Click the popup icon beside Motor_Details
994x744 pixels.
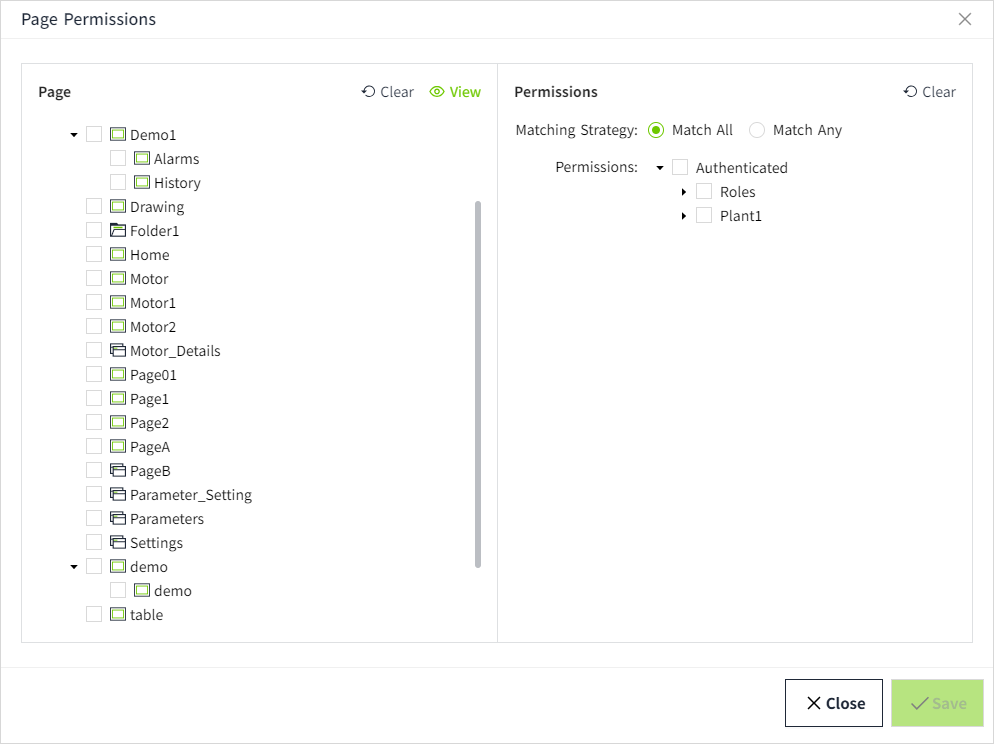118,351
